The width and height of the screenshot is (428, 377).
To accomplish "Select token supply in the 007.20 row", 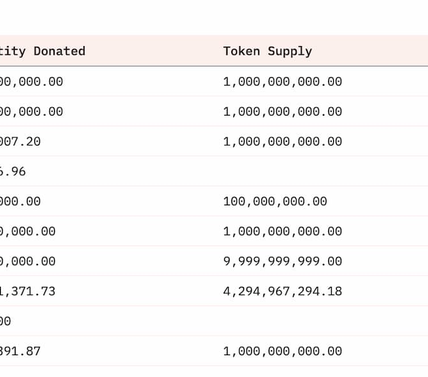I will click(283, 141).
